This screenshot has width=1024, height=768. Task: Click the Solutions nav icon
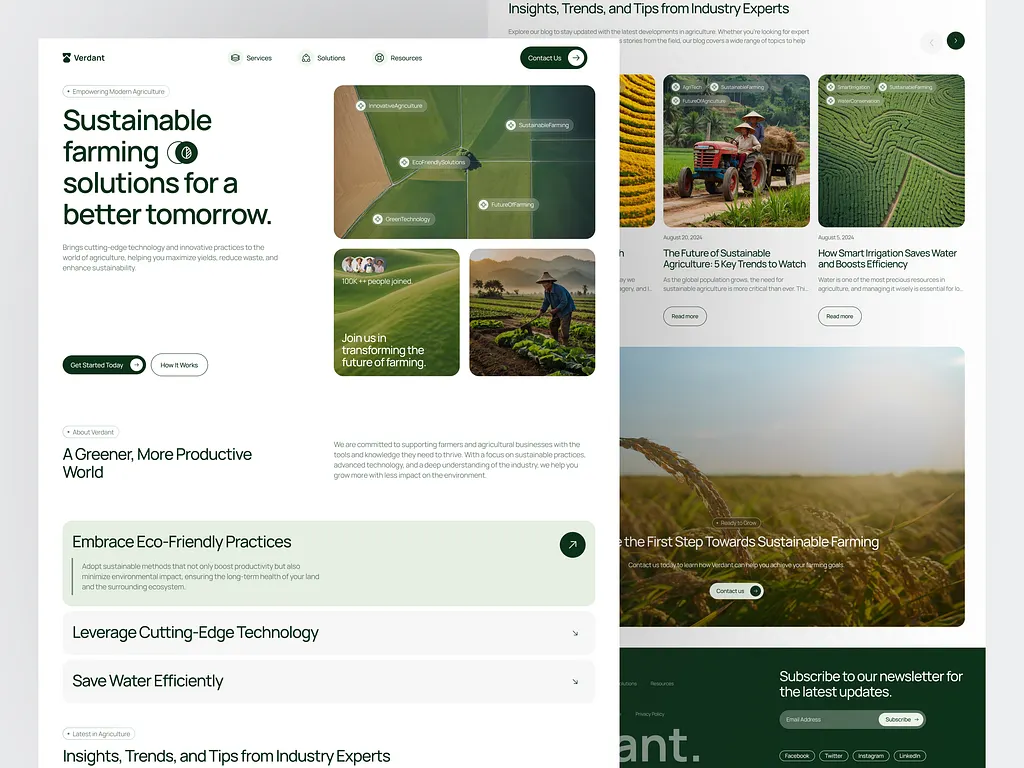tap(306, 58)
